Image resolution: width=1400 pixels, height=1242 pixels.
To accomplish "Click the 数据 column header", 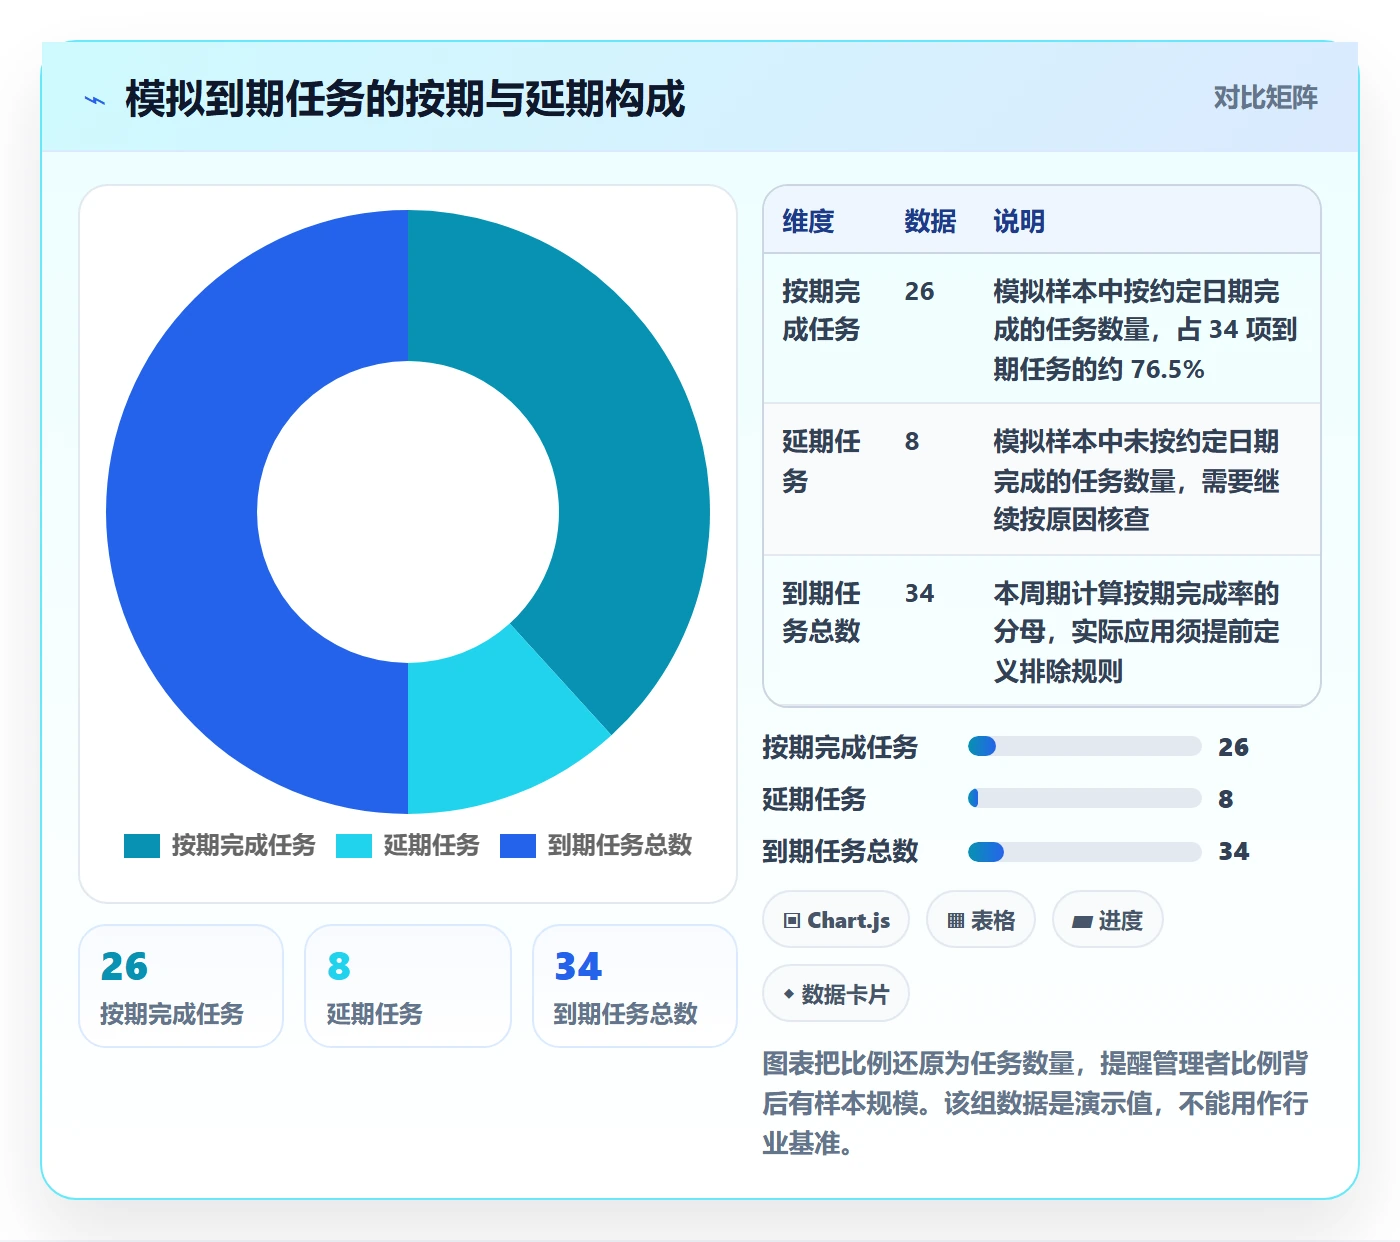I will pyautogui.click(x=930, y=221).
